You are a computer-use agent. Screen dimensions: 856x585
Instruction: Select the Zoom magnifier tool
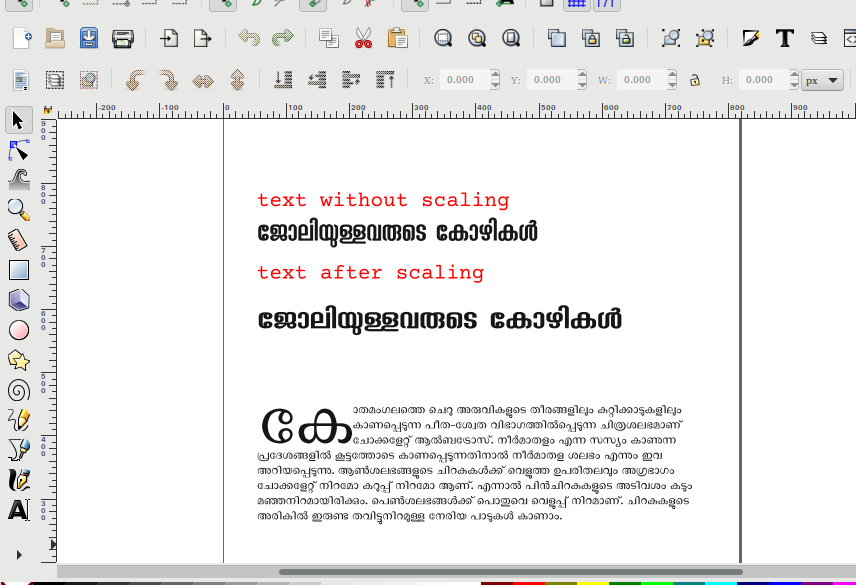pyautogui.click(x=18, y=209)
